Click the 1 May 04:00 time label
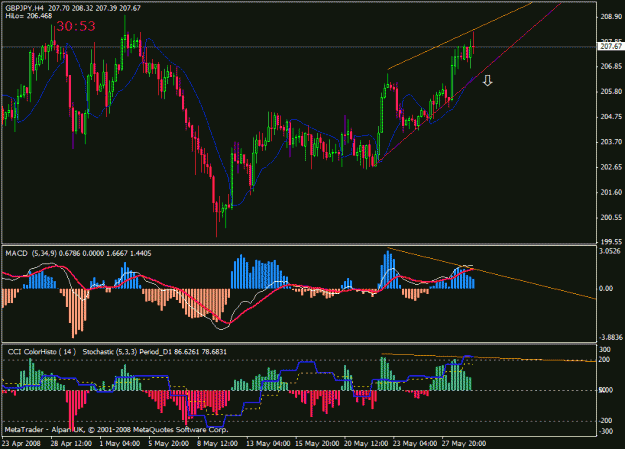625x449 pixels. (x=120, y=443)
